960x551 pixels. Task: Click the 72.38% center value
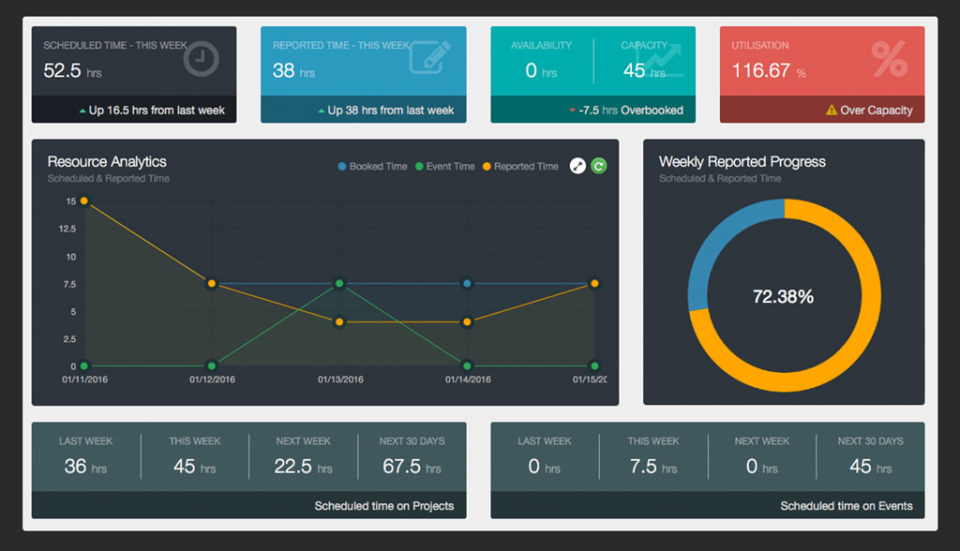coord(783,297)
